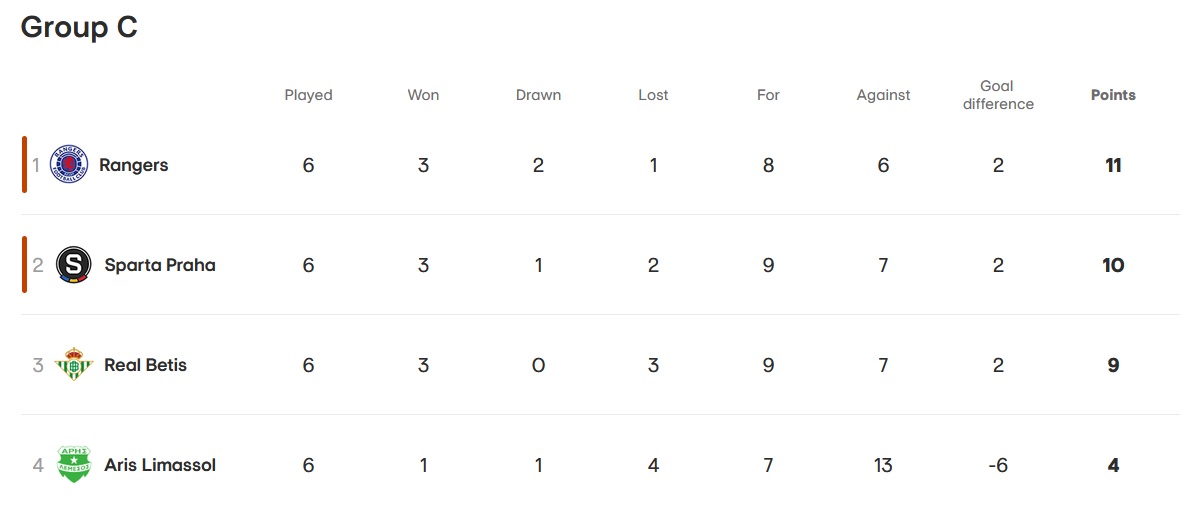Click the Goal difference column header
The image size is (1181, 511).
click(998, 95)
